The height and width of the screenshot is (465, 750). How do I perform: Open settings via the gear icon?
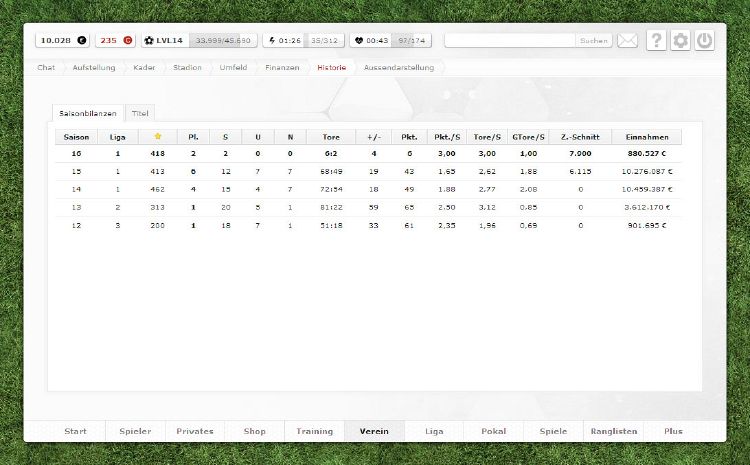tap(680, 41)
